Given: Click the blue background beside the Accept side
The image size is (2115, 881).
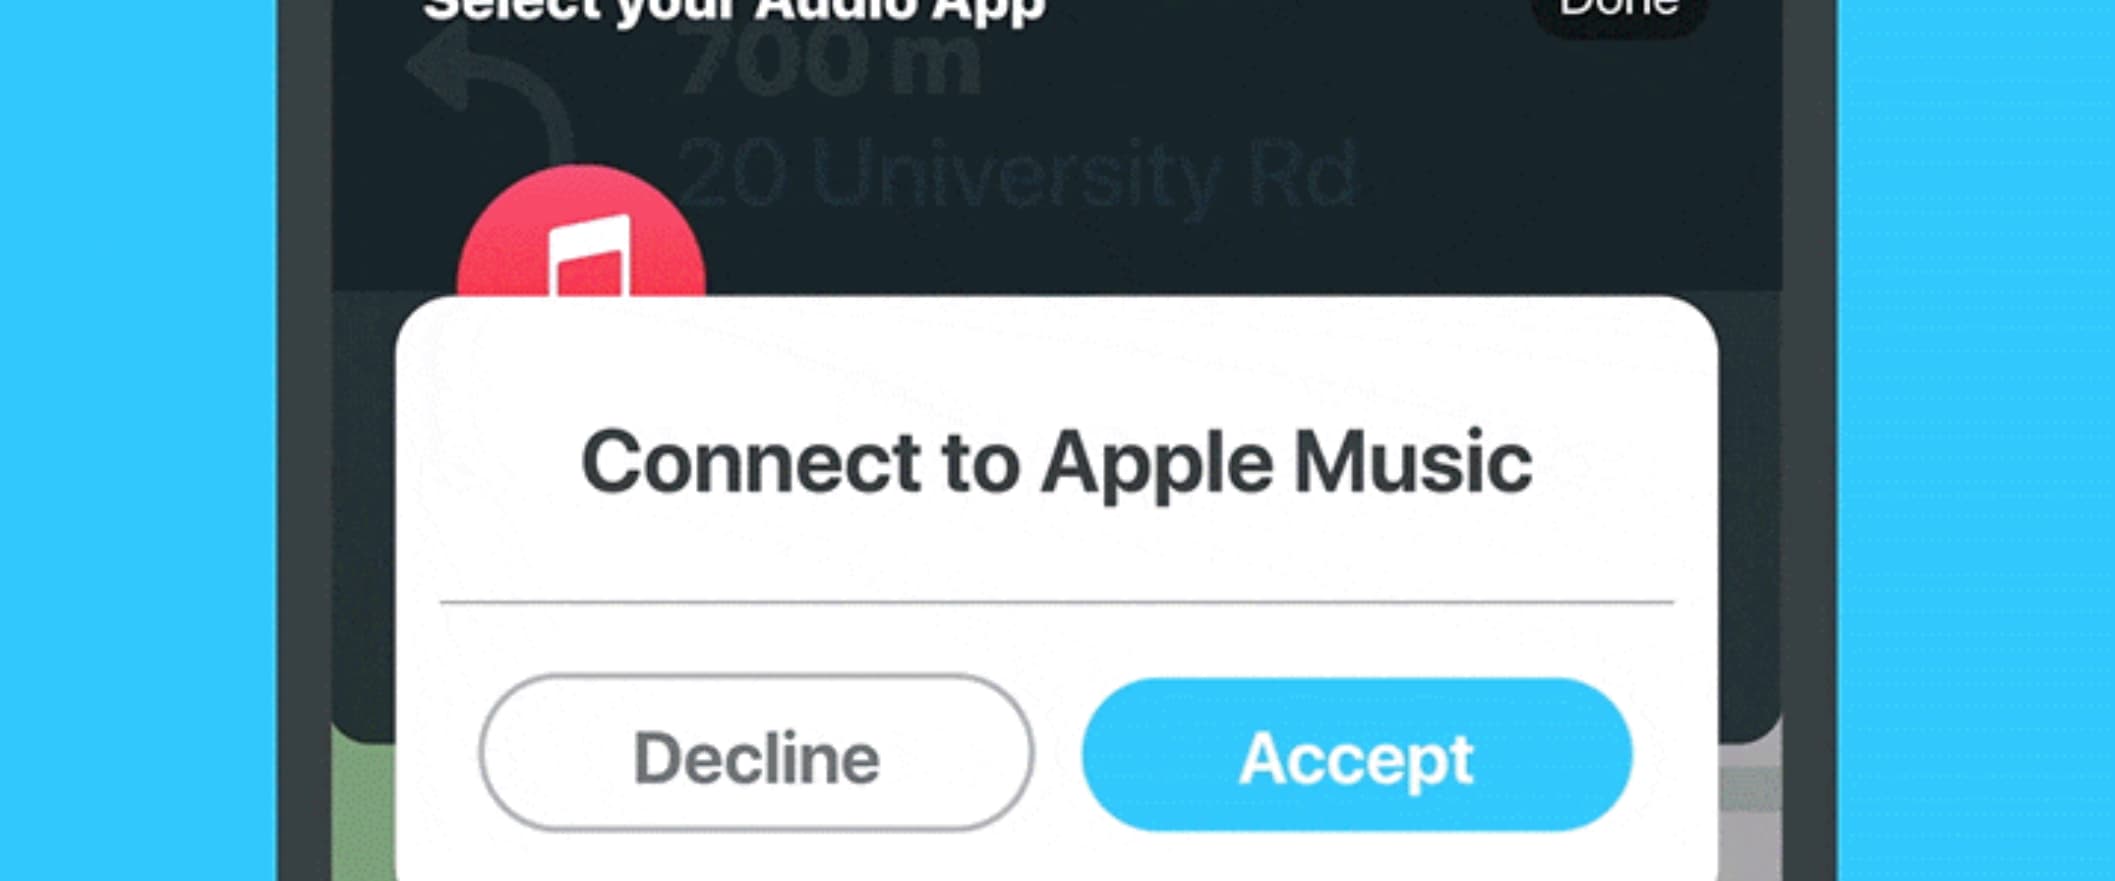Looking at the screenshot, I should [x=1976, y=440].
